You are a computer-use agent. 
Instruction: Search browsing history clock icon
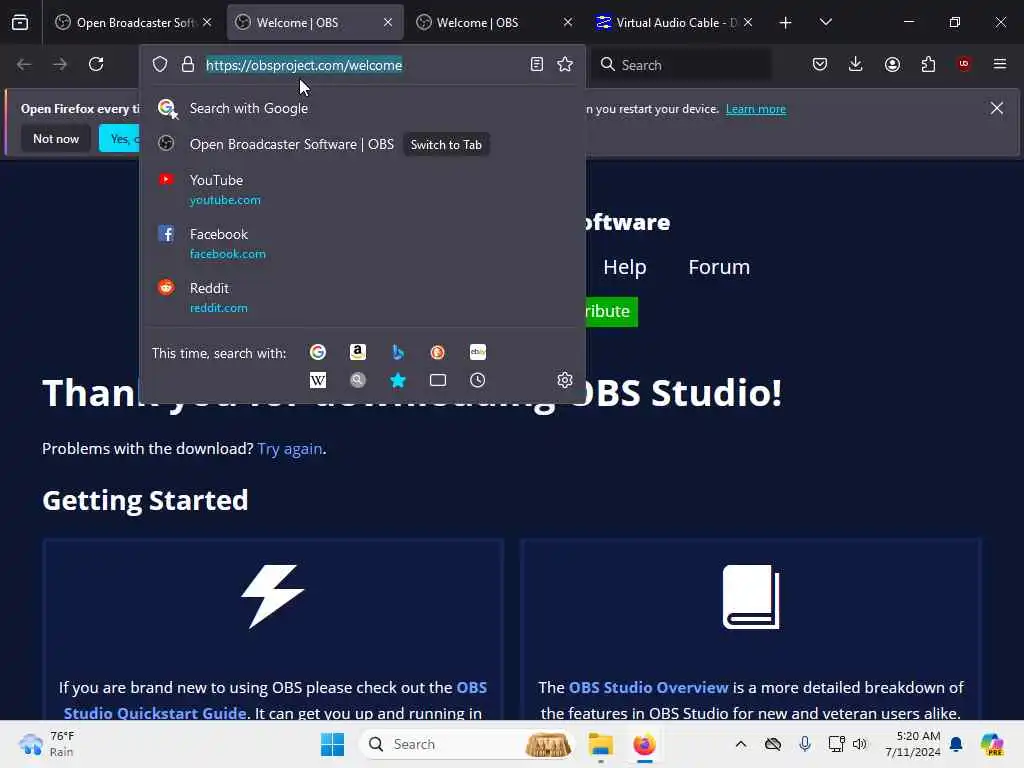pyautogui.click(x=478, y=380)
